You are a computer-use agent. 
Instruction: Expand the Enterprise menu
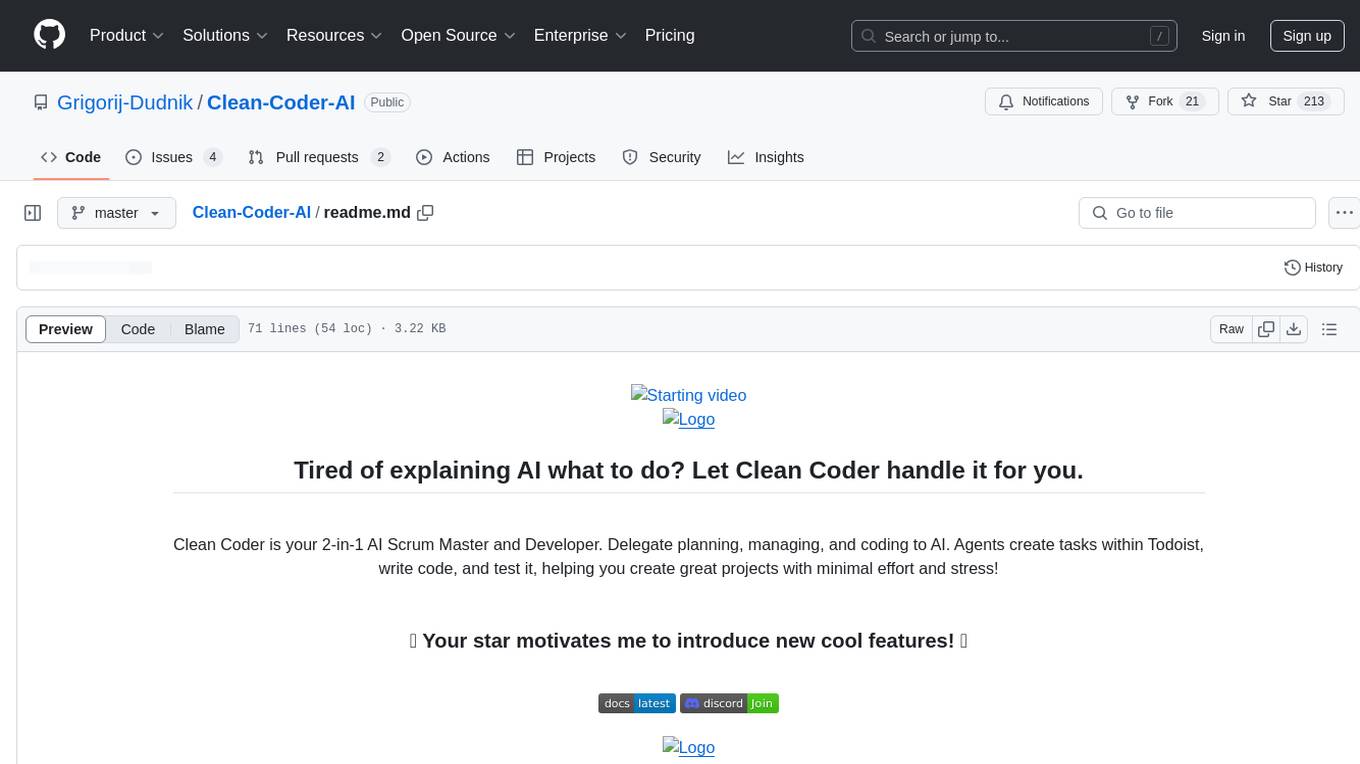pyautogui.click(x=580, y=35)
